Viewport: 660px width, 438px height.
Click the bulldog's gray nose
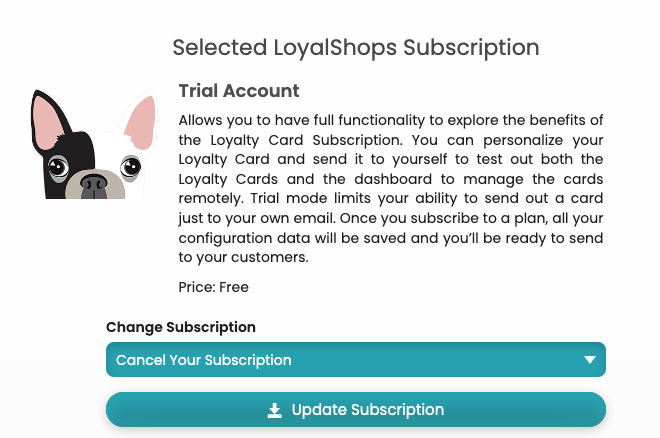(94, 185)
